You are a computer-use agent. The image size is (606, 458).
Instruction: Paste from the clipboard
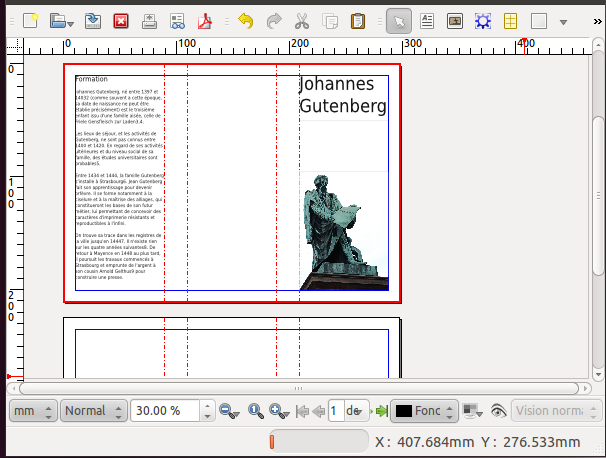pos(358,21)
